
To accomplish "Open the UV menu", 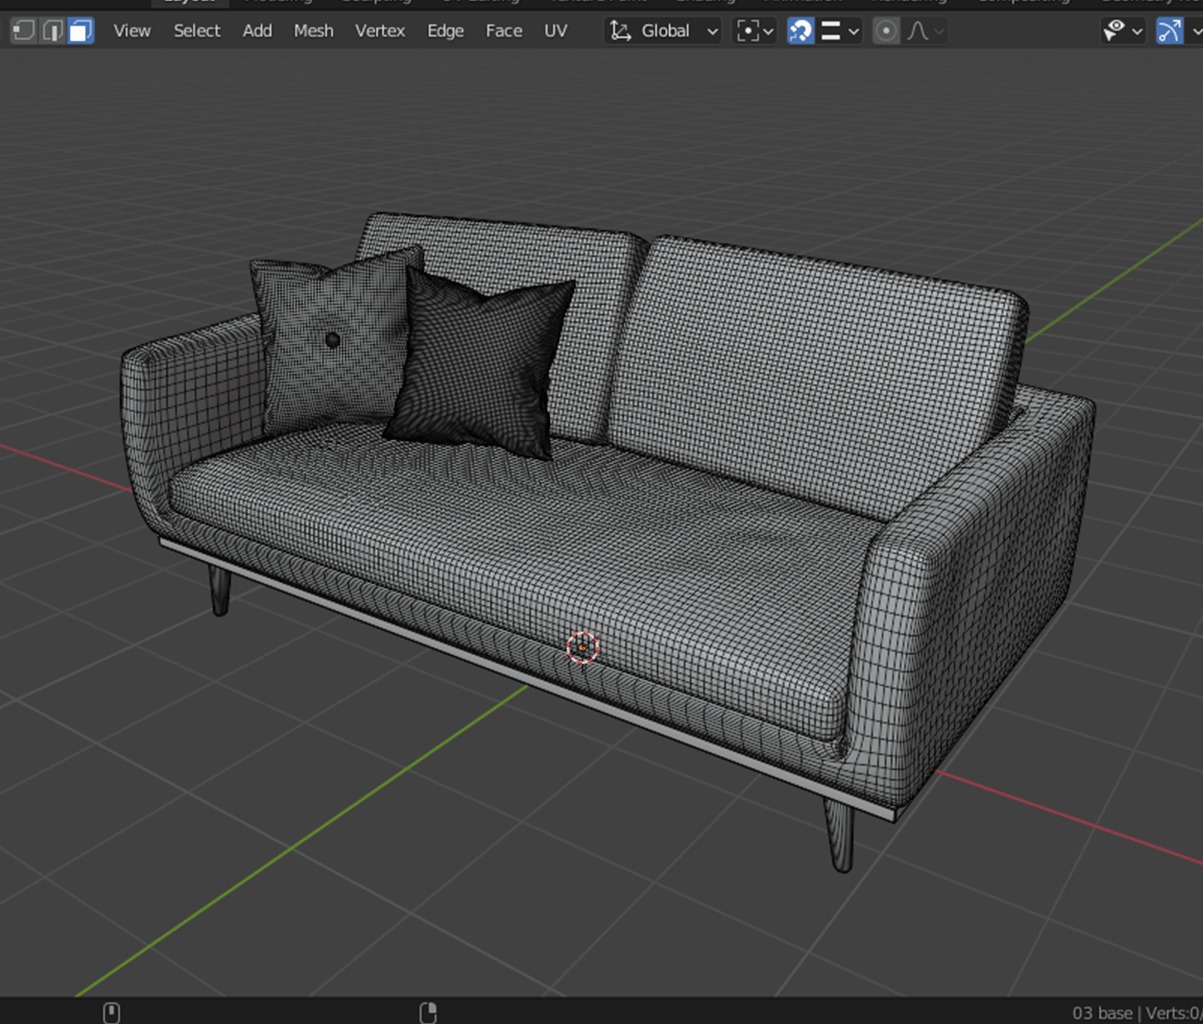I will tap(556, 31).
